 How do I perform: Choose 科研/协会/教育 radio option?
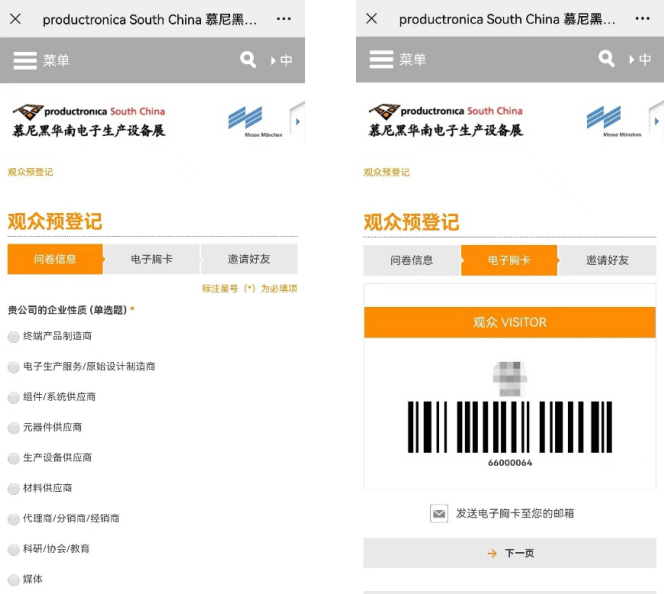click(x=14, y=549)
